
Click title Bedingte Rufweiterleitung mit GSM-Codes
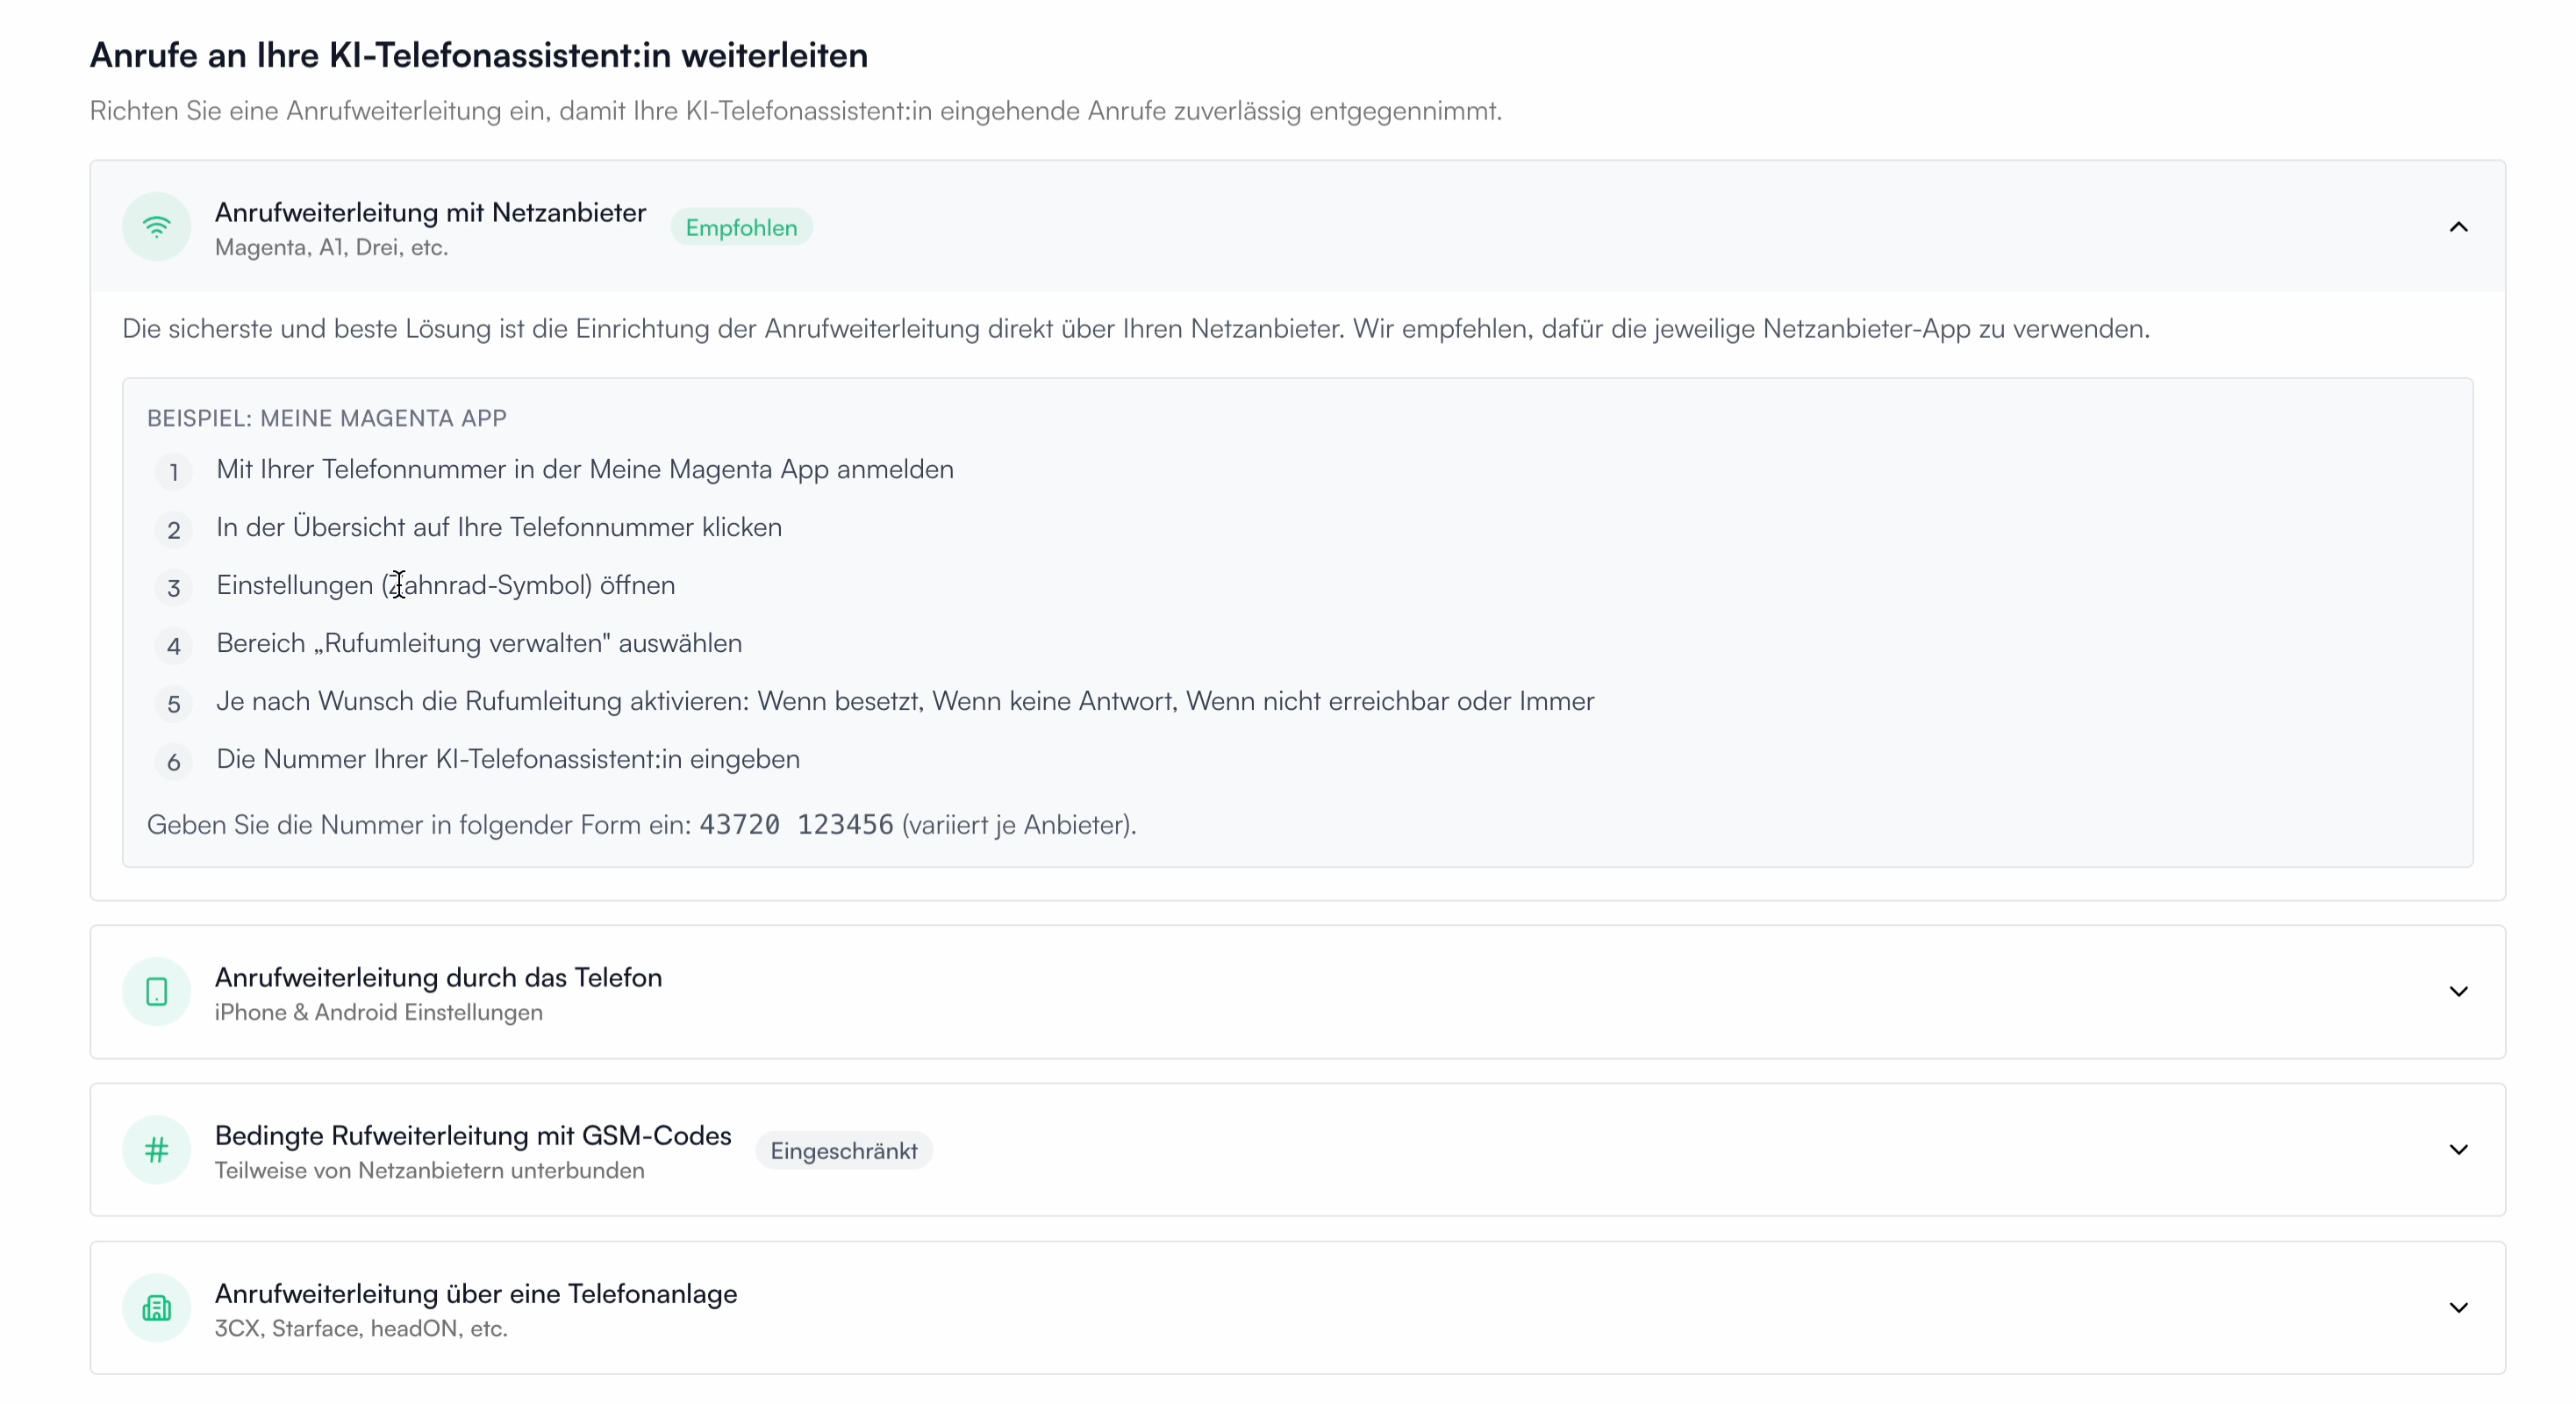(473, 1136)
